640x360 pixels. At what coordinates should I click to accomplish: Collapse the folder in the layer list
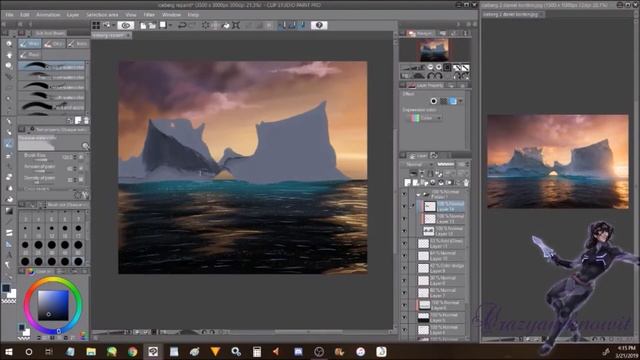coord(418,195)
